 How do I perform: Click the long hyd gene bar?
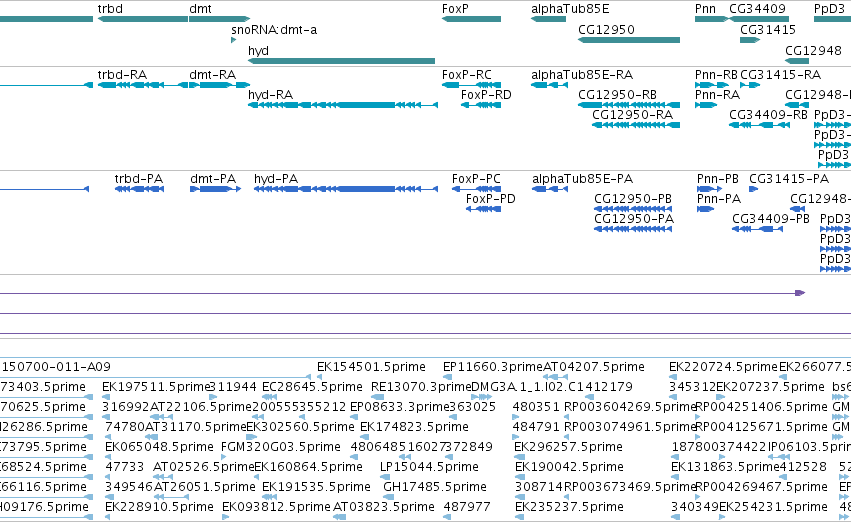tap(341, 61)
